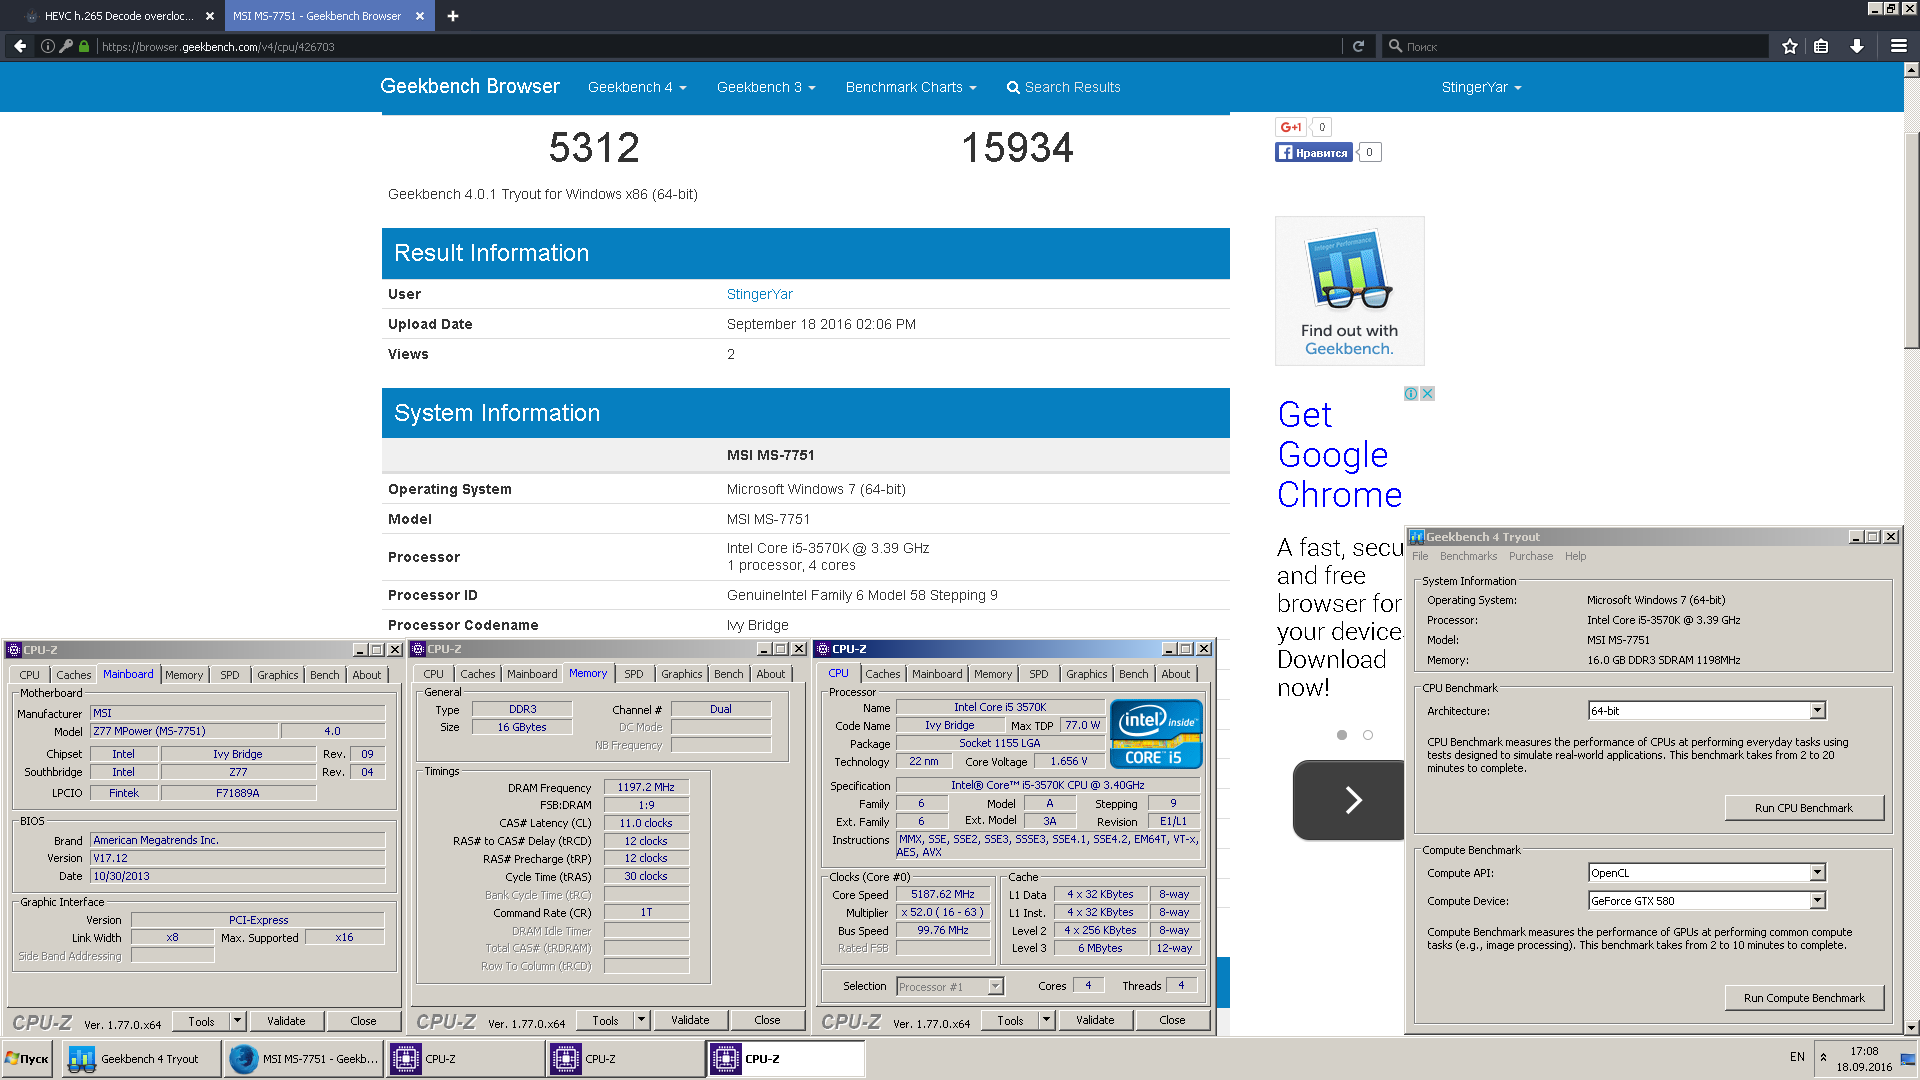
Task: Click the scrollbar down arrow
Action: (x=1911, y=1027)
